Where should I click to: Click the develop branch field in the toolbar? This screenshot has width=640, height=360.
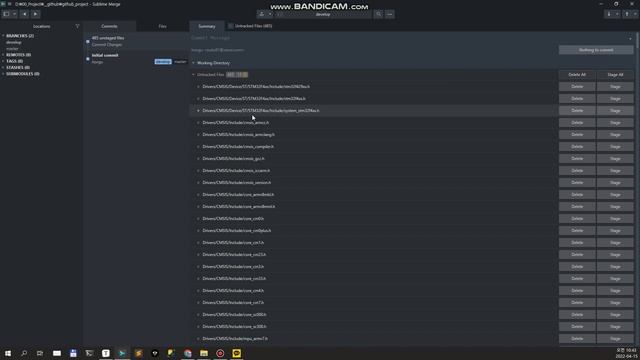pos(323,14)
